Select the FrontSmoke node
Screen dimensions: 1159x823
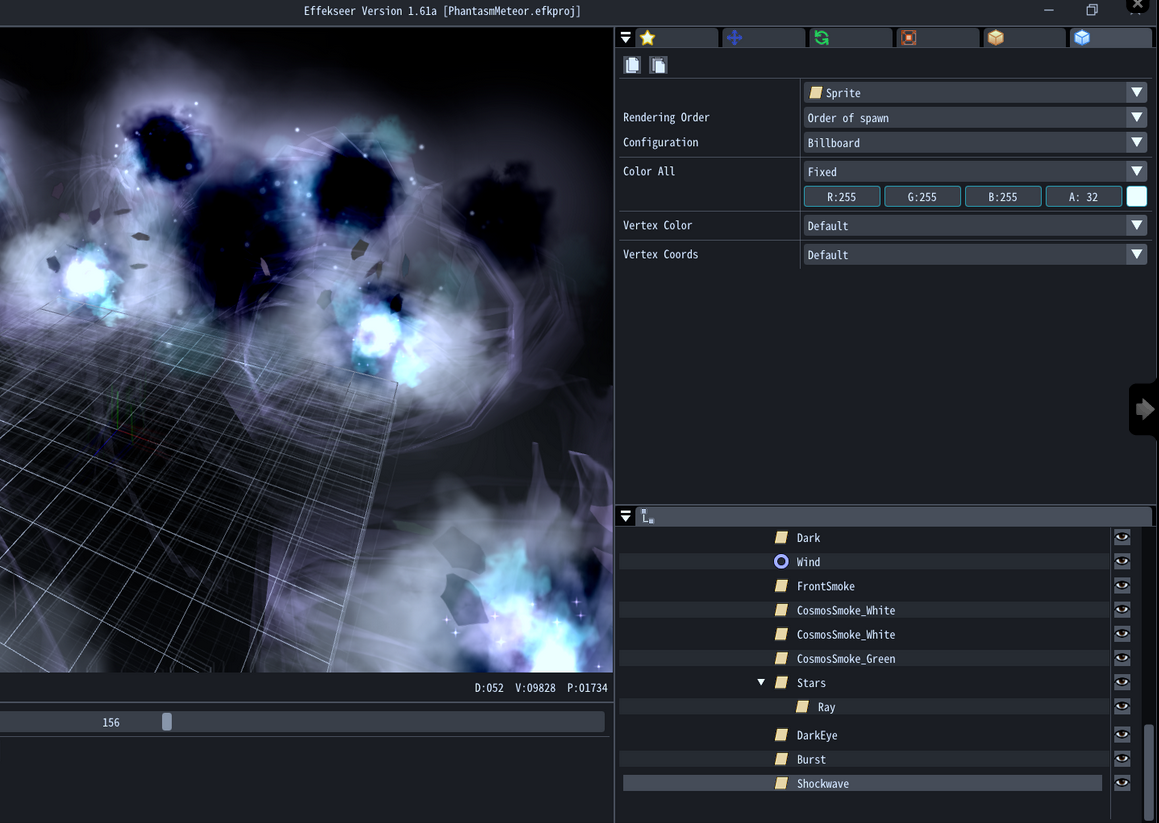coord(825,586)
